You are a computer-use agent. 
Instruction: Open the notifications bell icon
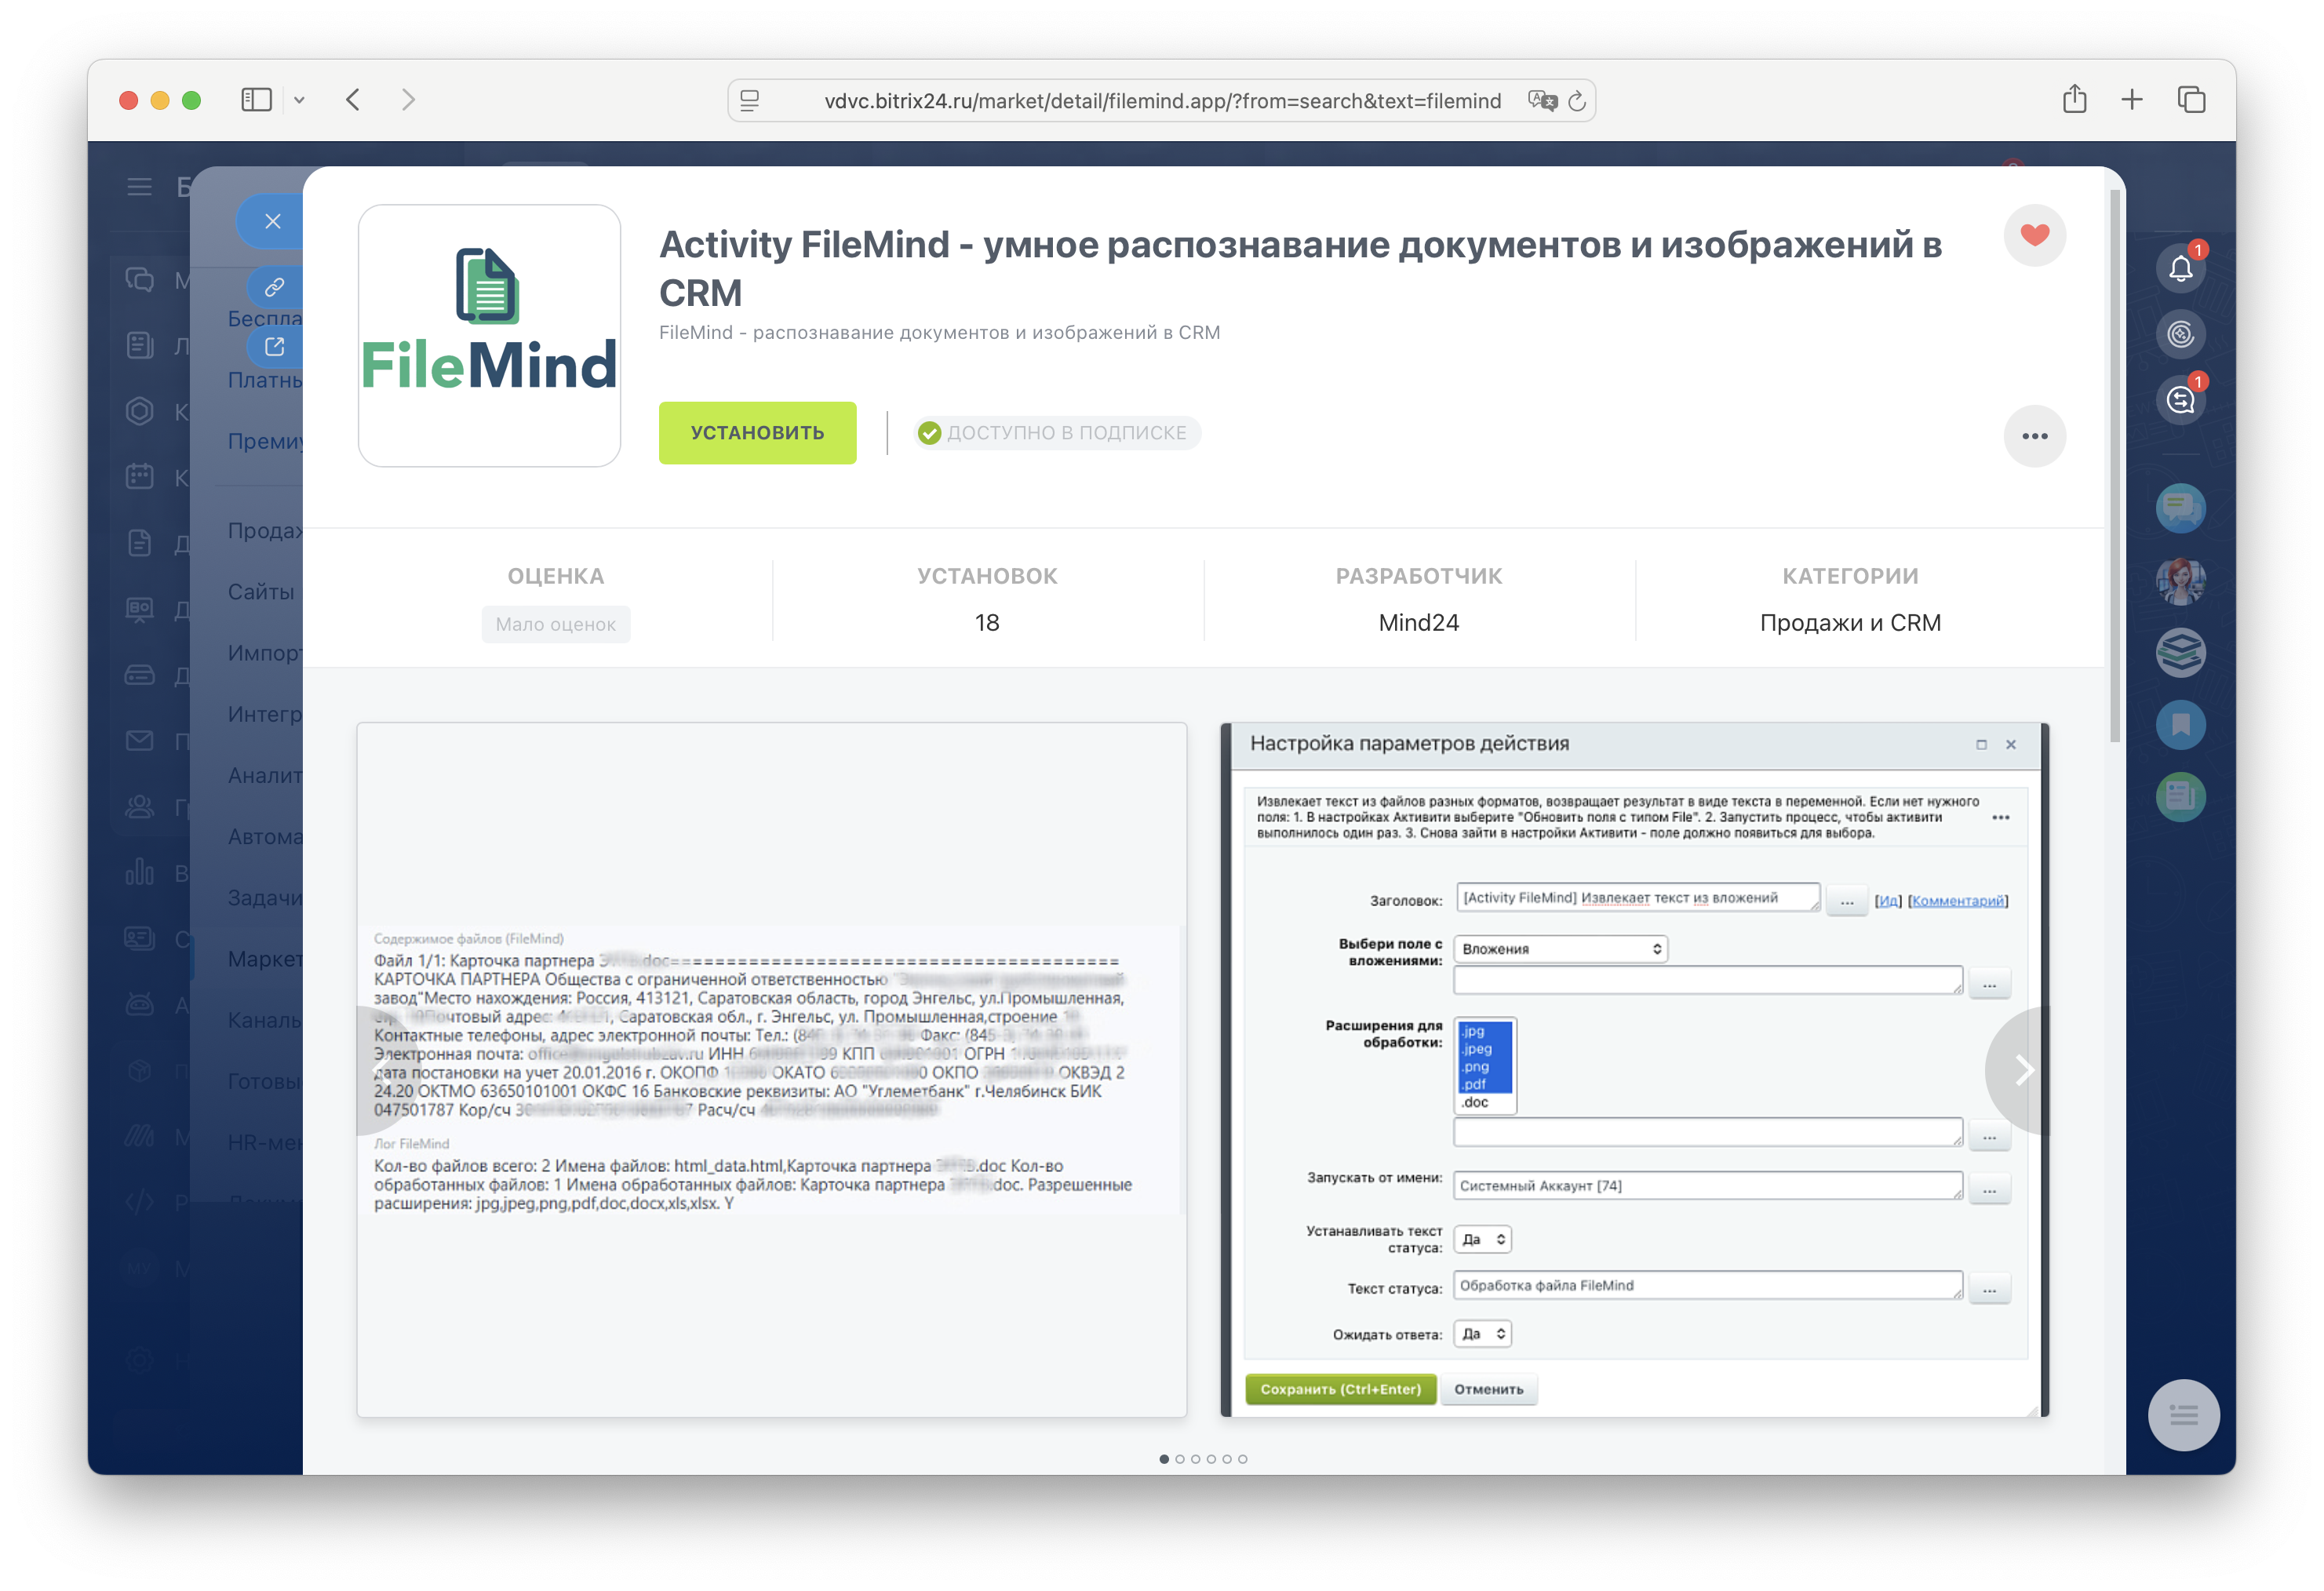(2180, 268)
